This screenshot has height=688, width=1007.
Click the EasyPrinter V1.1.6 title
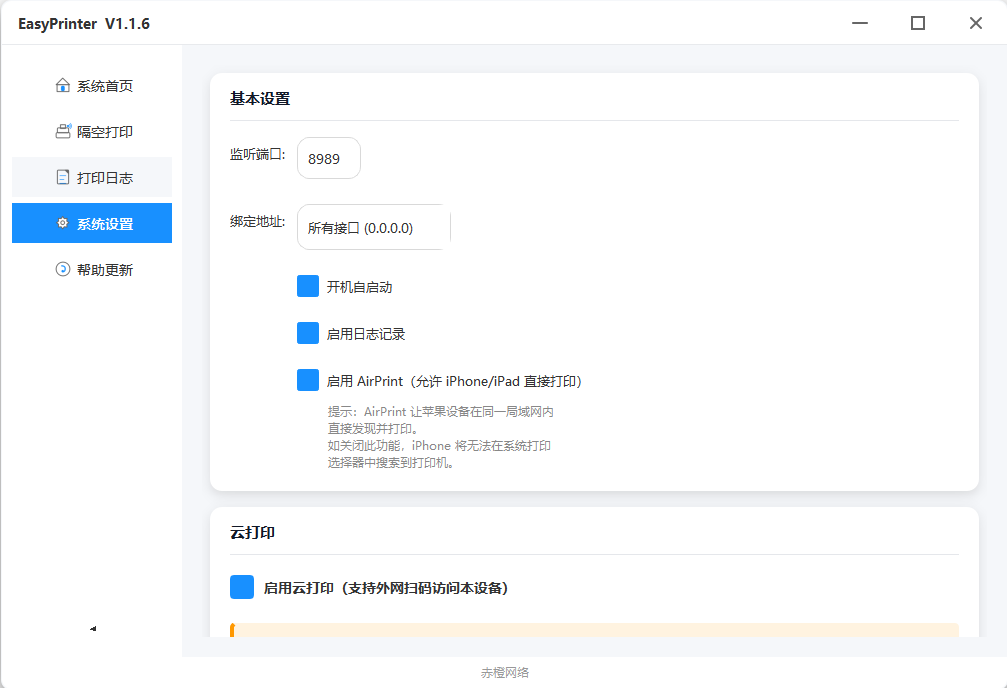[x=83, y=24]
